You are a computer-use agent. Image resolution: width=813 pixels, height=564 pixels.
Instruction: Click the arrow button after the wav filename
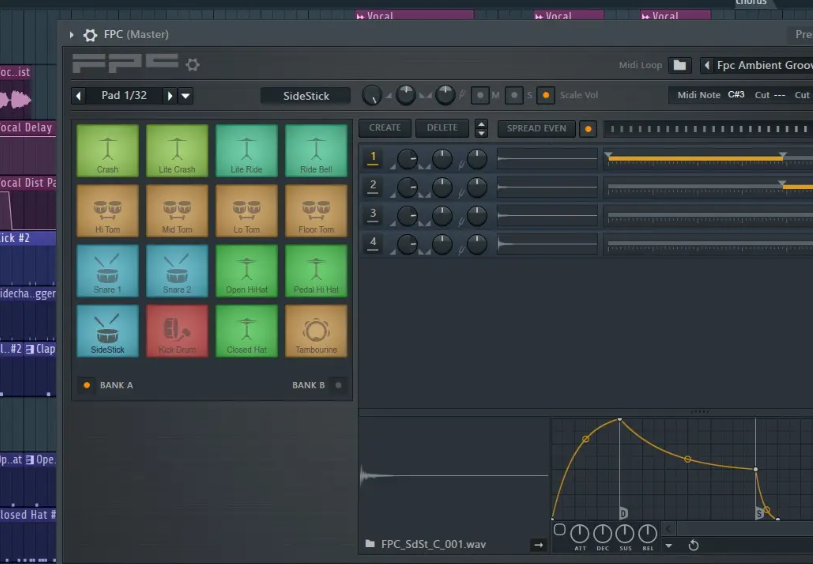click(538, 545)
